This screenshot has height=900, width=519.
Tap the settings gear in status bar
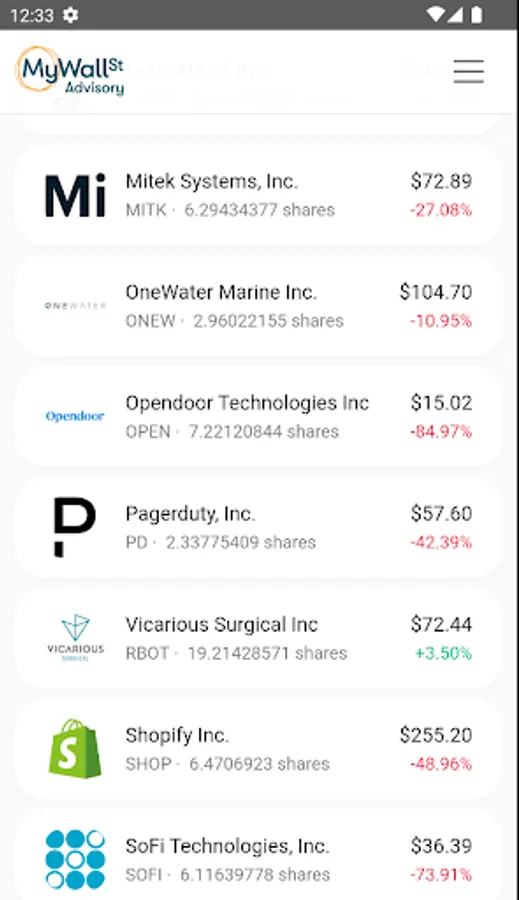(x=71, y=15)
